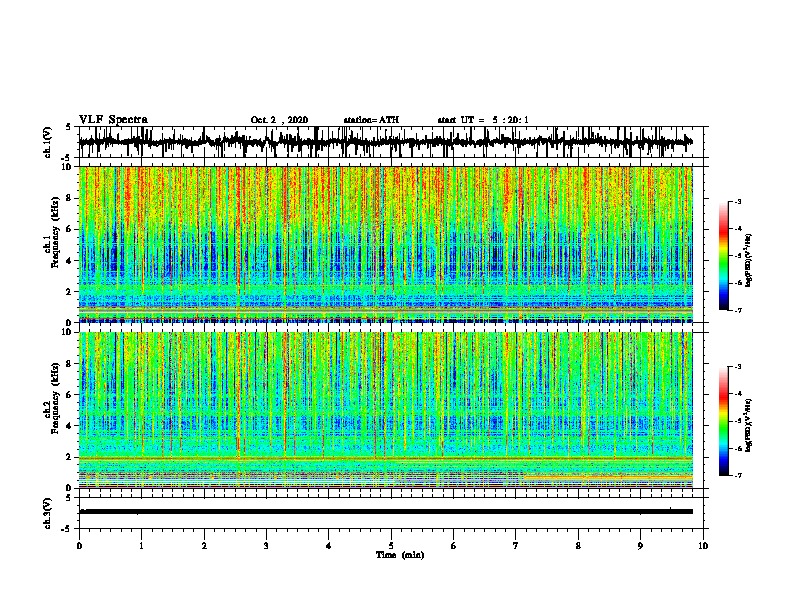792x612 pixels.
Task: Click the "-3" tick on ch.1 colorbar
Action: (738, 202)
